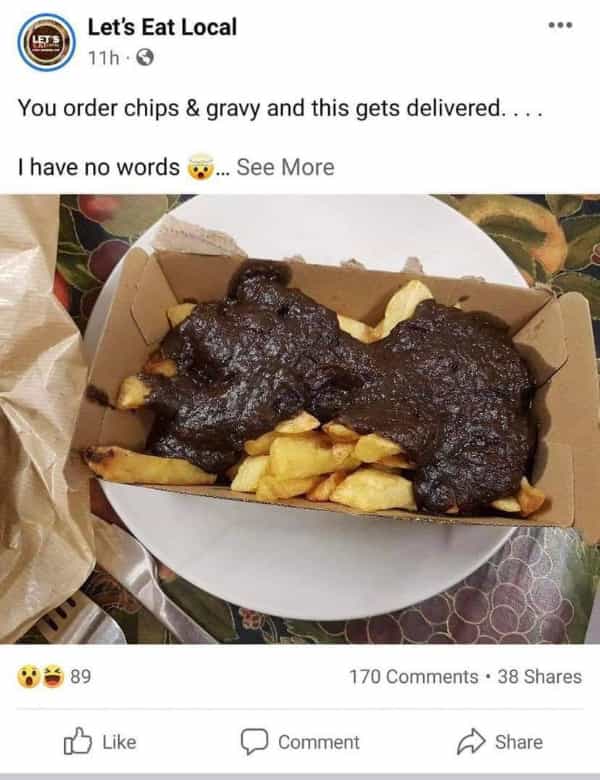Click the laughing reaction emoji icon
The height and width of the screenshot is (780, 600).
click(x=53, y=677)
